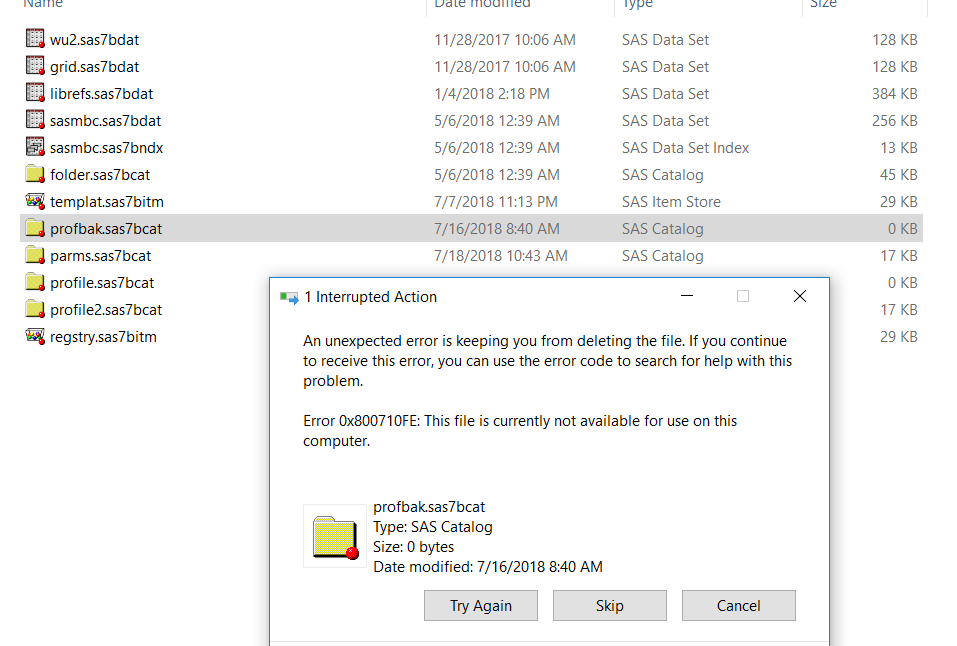Click the large profbak.sas7bcat folder preview in the dialog
This screenshot has height=646, width=957.
click(x=334, y=534)
